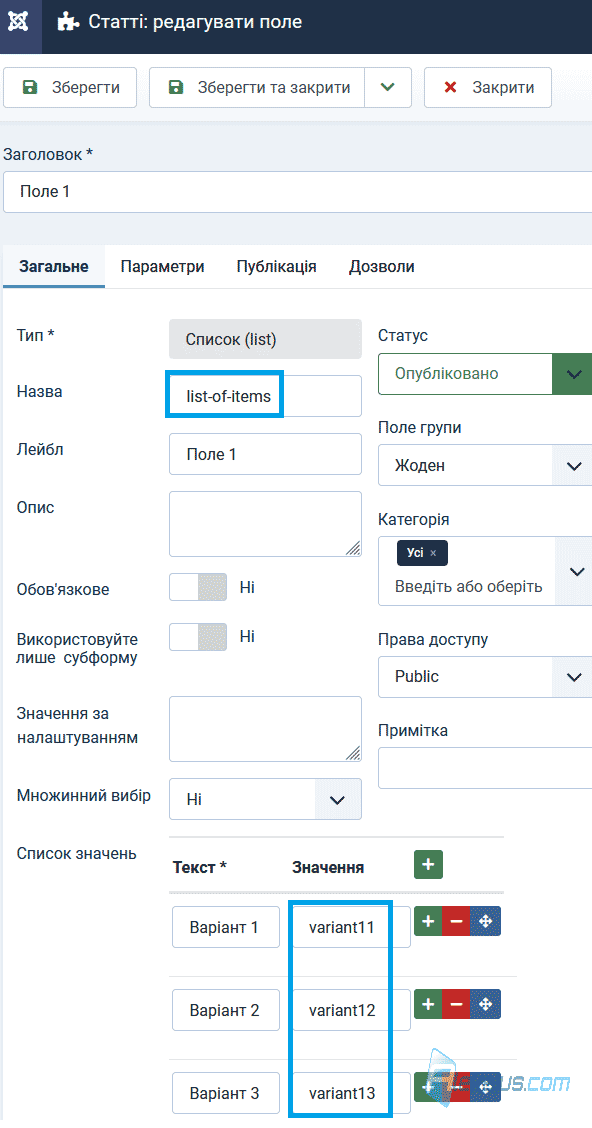Remove Варіант 2 row minus icon
Image resolution: width=592 pixels, height=1128 pixels.
(456, 1004)
